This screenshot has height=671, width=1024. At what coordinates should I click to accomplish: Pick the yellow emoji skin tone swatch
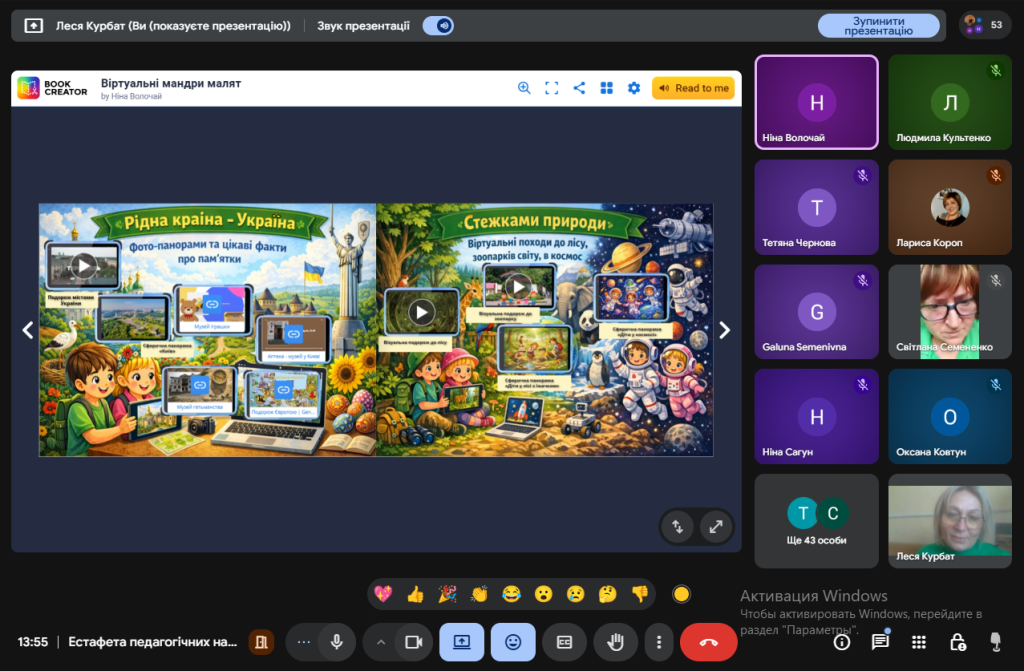(681, 594)
